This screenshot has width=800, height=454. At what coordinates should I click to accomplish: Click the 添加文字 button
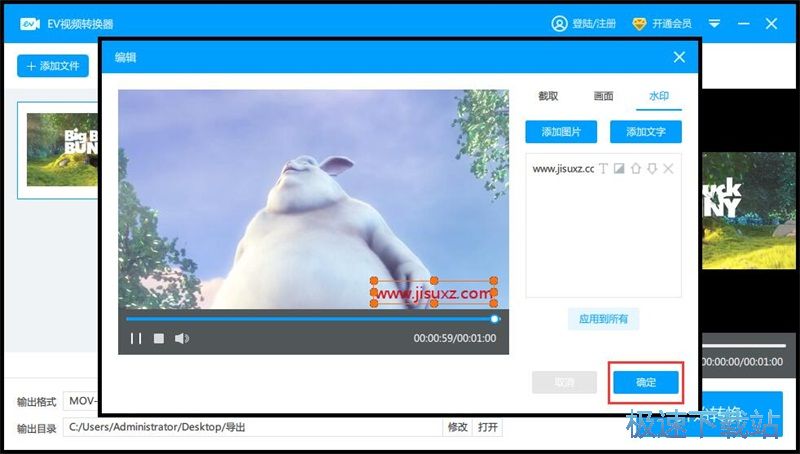(646, 132)
